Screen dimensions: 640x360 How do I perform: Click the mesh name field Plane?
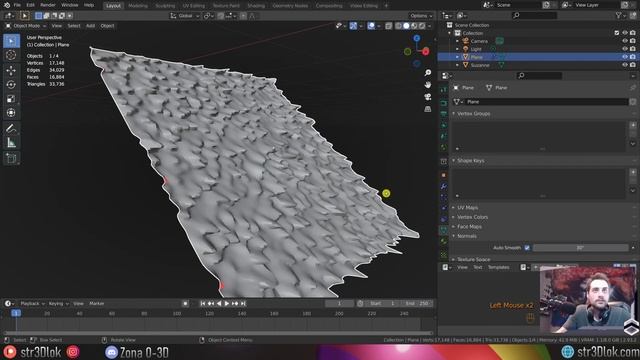546,102
